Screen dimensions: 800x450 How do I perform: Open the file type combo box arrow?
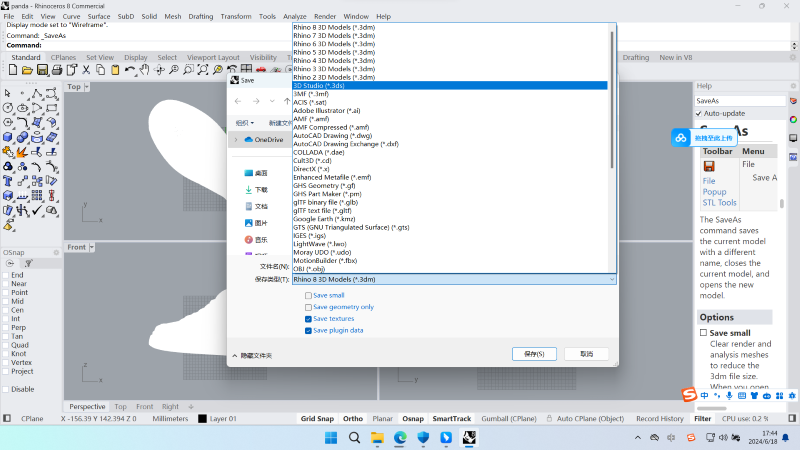tap(611, 280)
